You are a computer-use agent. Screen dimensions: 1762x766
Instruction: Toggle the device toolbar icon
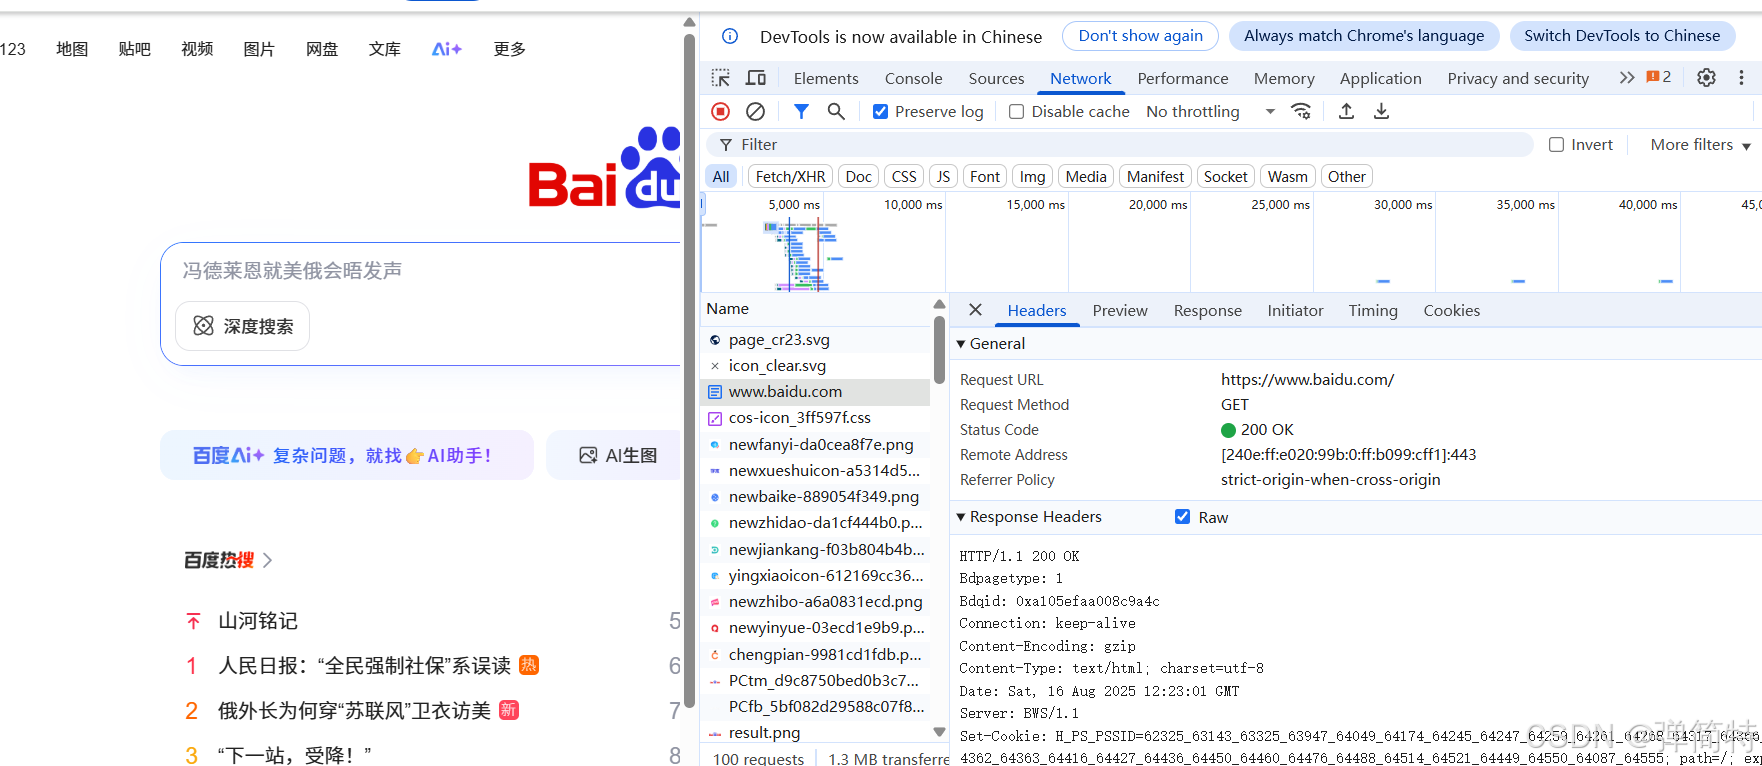756,78
